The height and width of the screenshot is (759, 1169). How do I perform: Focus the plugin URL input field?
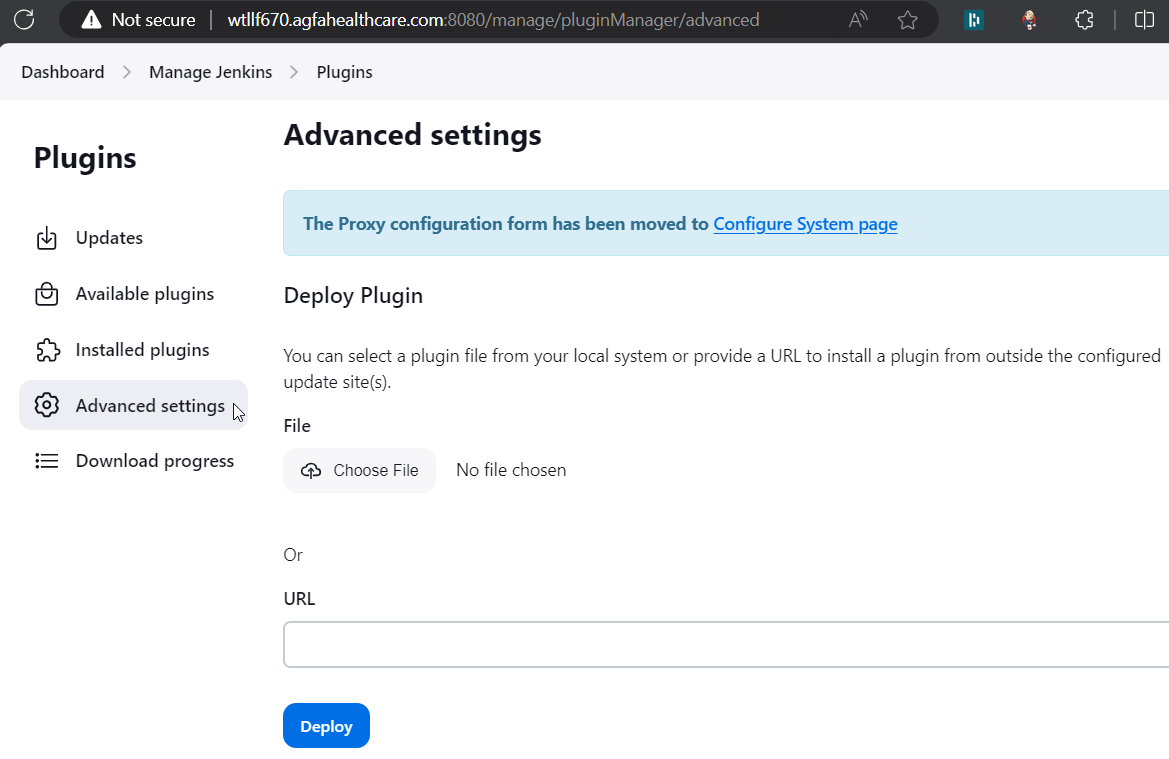pos(726,644)
